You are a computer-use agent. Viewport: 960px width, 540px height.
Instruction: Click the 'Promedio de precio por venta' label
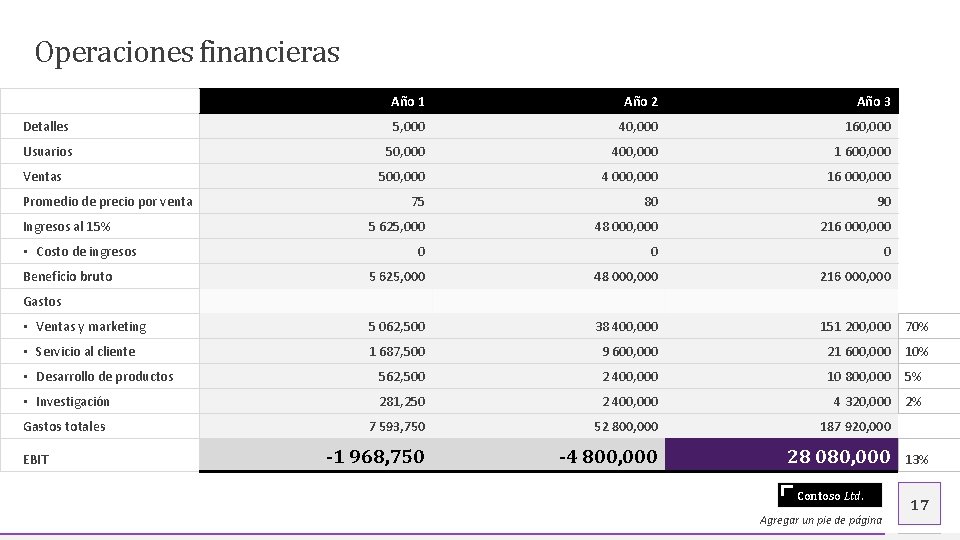[x=108, y=202]
